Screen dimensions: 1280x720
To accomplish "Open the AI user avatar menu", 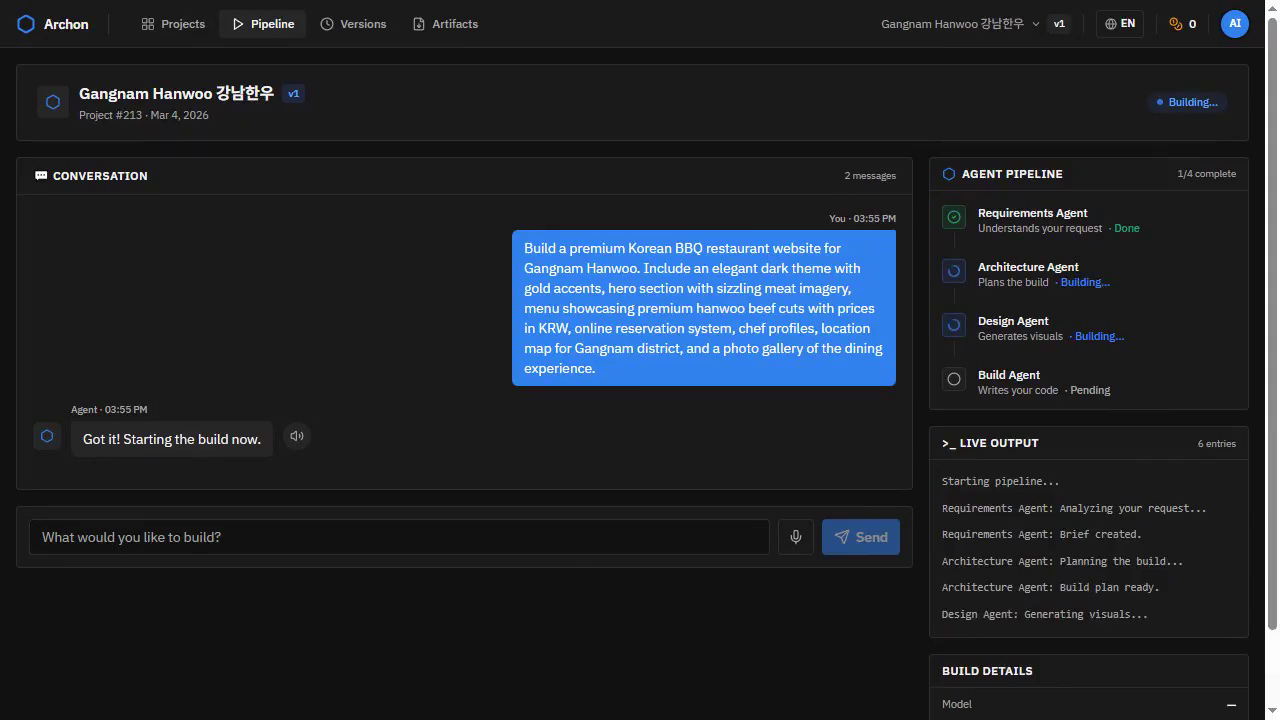I will tap(1235, 24).
